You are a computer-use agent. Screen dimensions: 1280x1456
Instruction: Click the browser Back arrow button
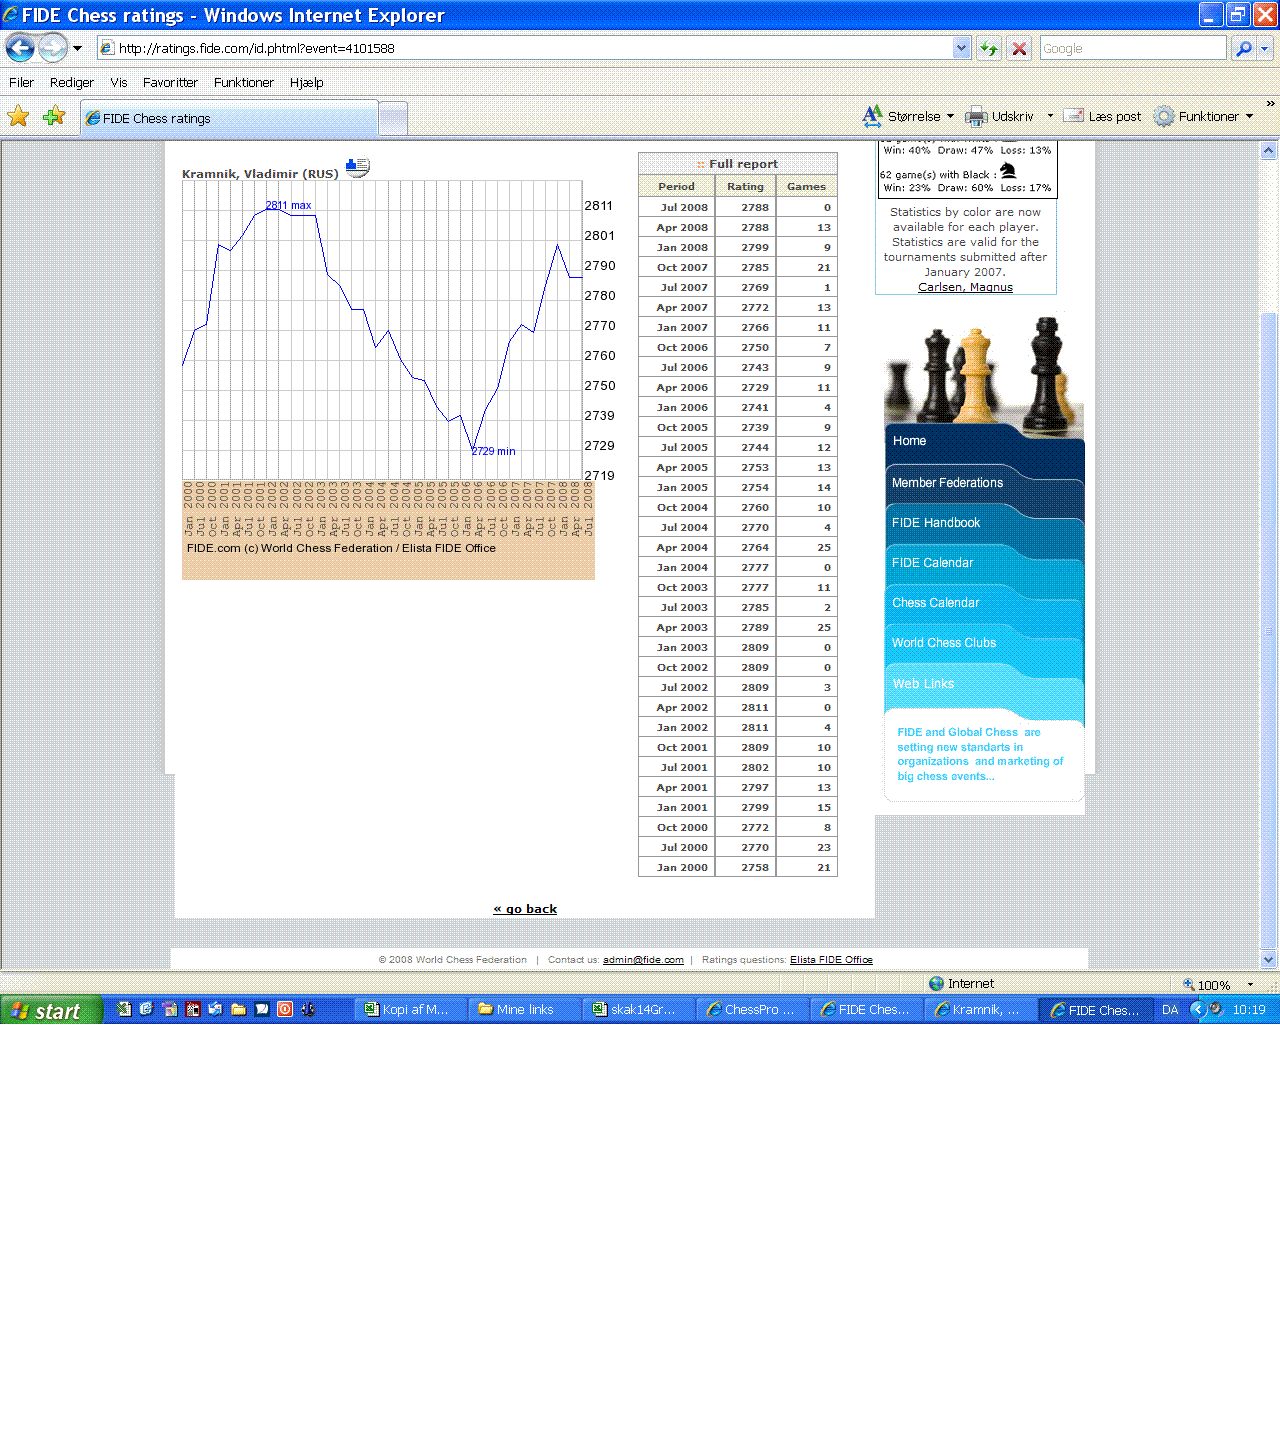tap(20, 48)
